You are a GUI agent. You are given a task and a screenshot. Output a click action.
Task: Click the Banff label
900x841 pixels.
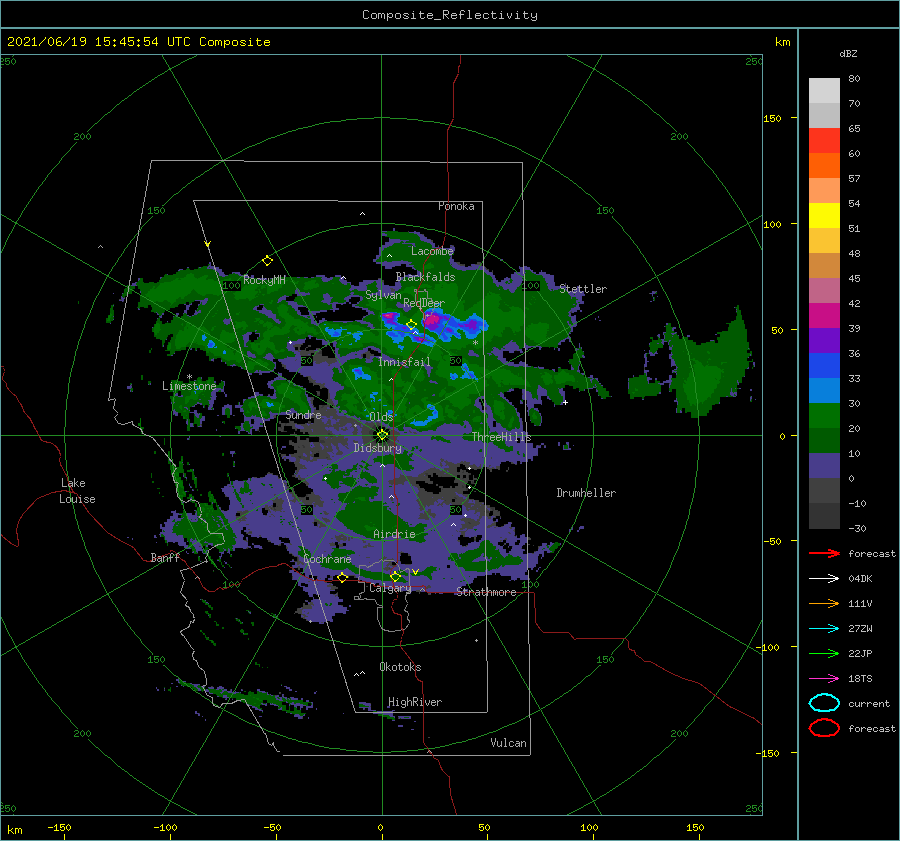coord(165,558)
